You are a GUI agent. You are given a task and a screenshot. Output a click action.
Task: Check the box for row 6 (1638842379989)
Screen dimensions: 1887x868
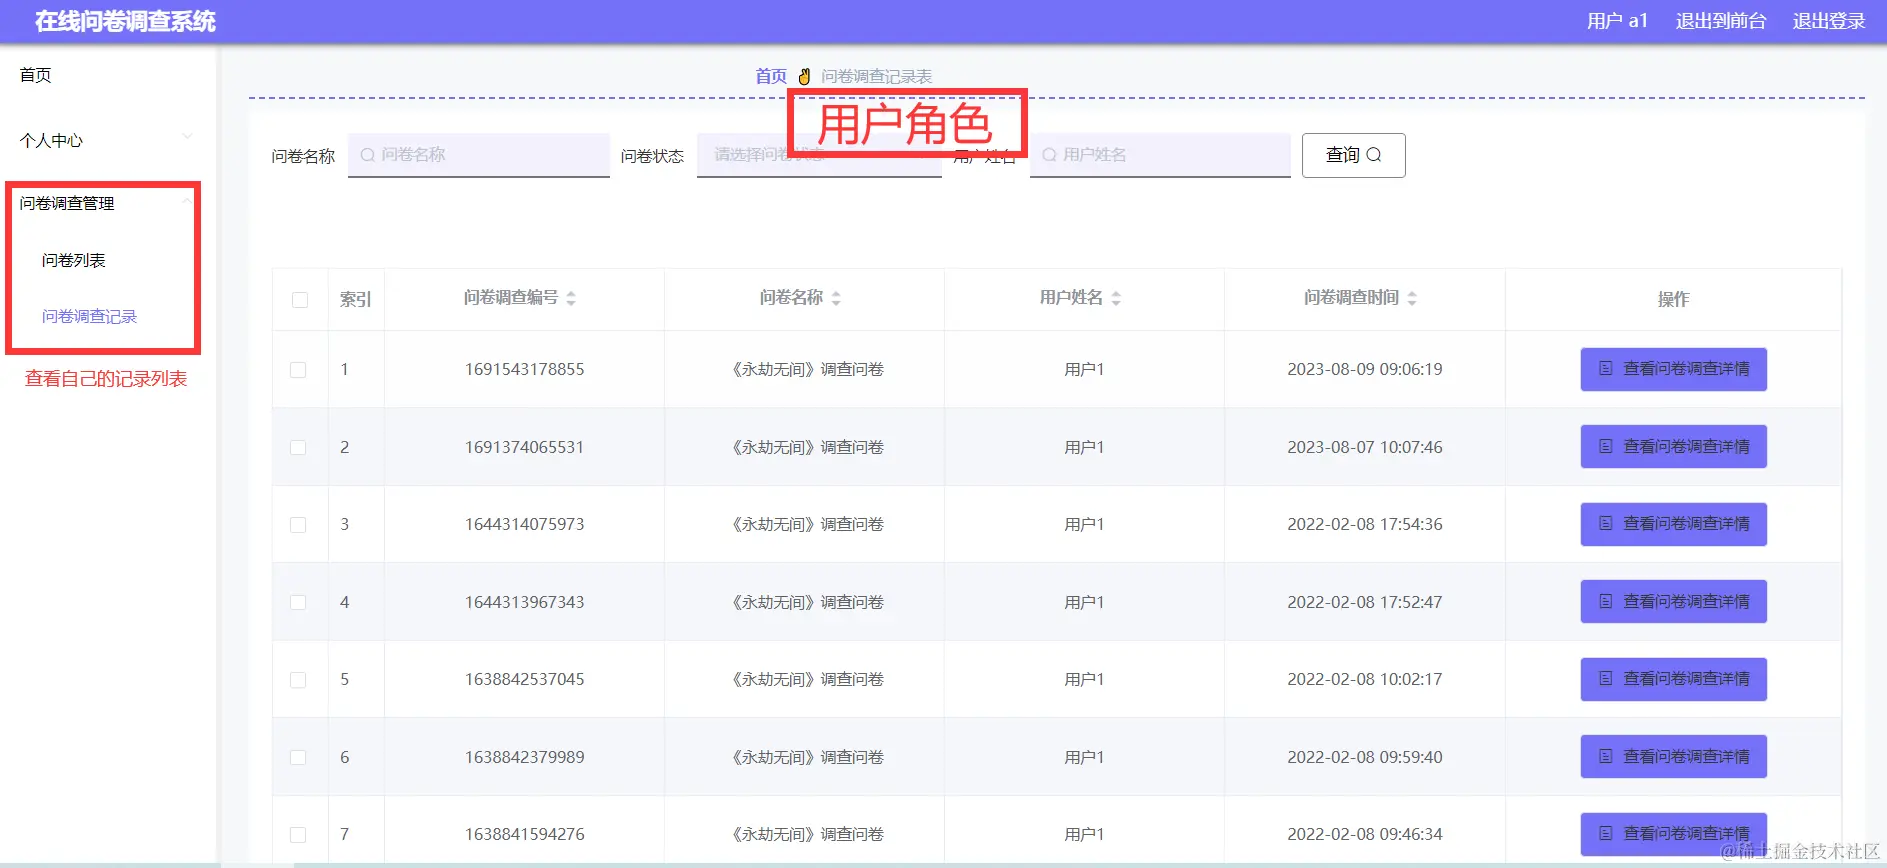pos(298,757)
